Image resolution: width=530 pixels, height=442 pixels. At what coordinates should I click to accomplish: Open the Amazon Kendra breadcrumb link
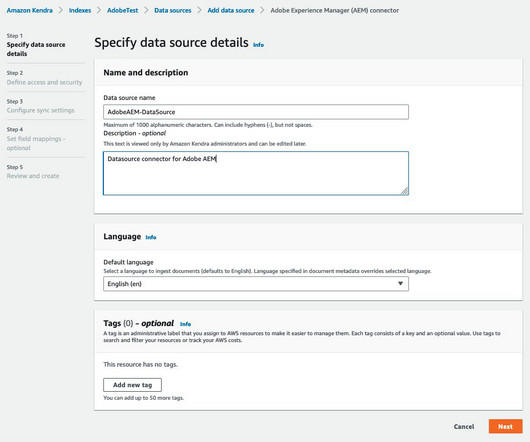[x=30, y=10]
